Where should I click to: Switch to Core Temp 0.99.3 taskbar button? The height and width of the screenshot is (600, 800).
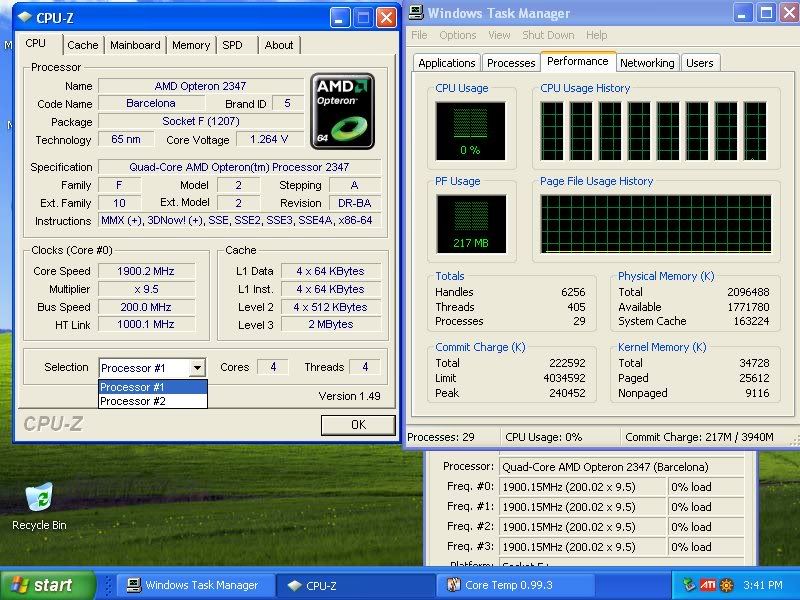[x=515, y=585]
